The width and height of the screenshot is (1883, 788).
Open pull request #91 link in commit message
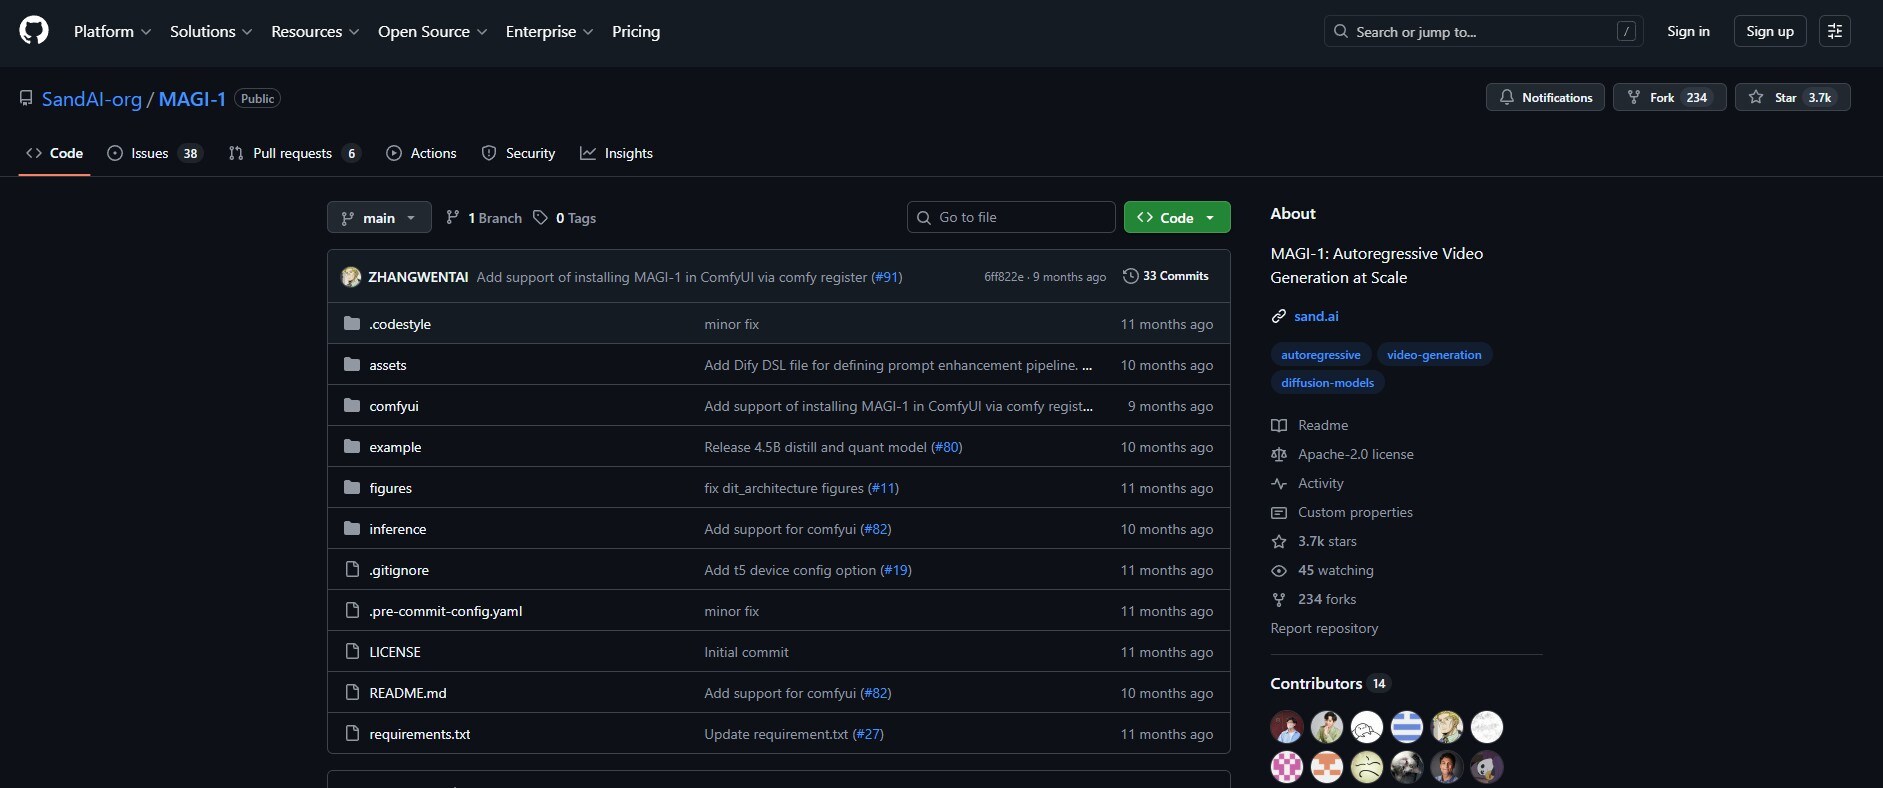[886, 277]
